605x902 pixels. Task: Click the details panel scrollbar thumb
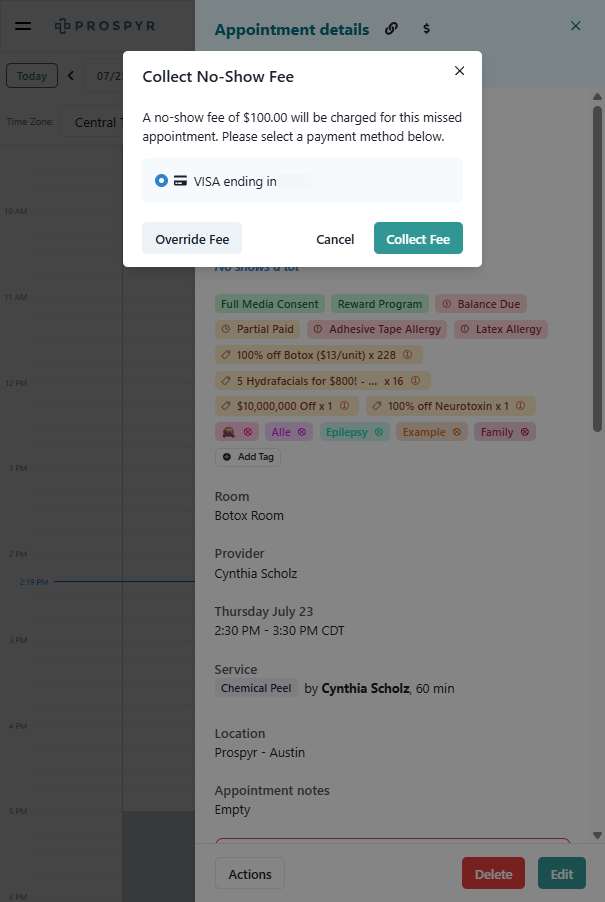[598, 269]
